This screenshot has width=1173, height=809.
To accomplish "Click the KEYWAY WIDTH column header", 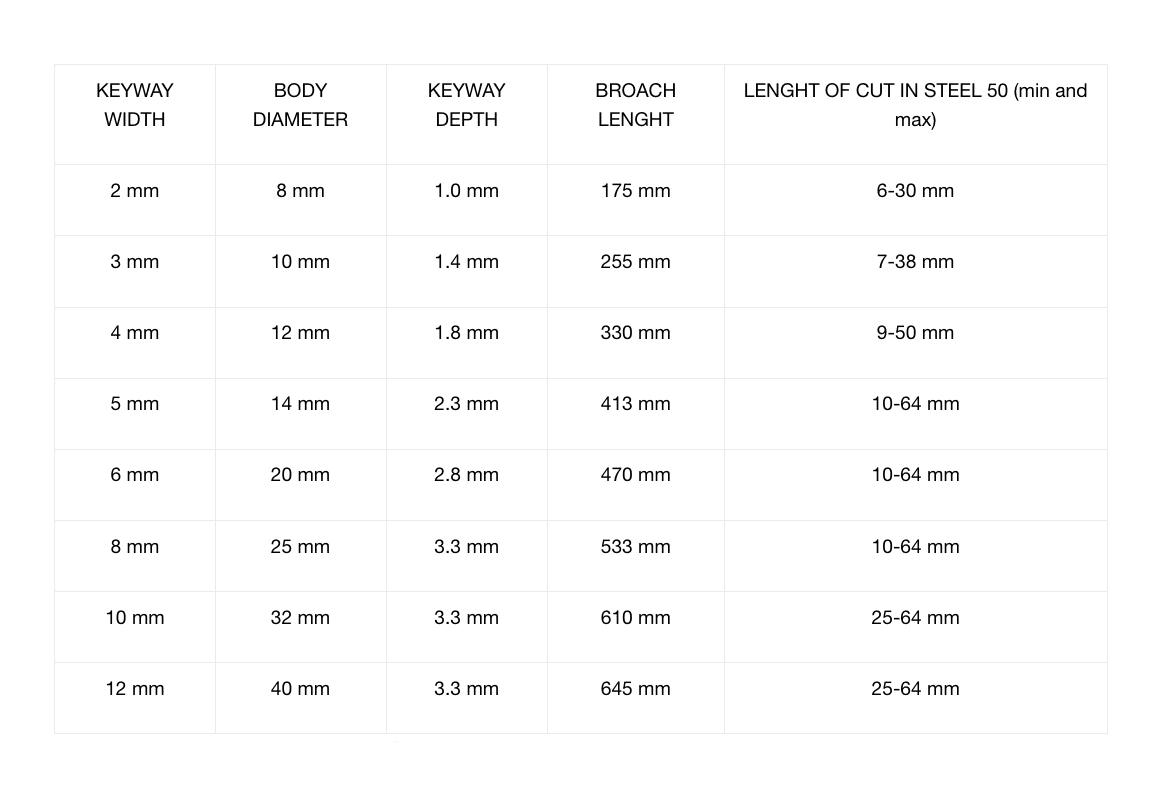I will coord(135,105).
